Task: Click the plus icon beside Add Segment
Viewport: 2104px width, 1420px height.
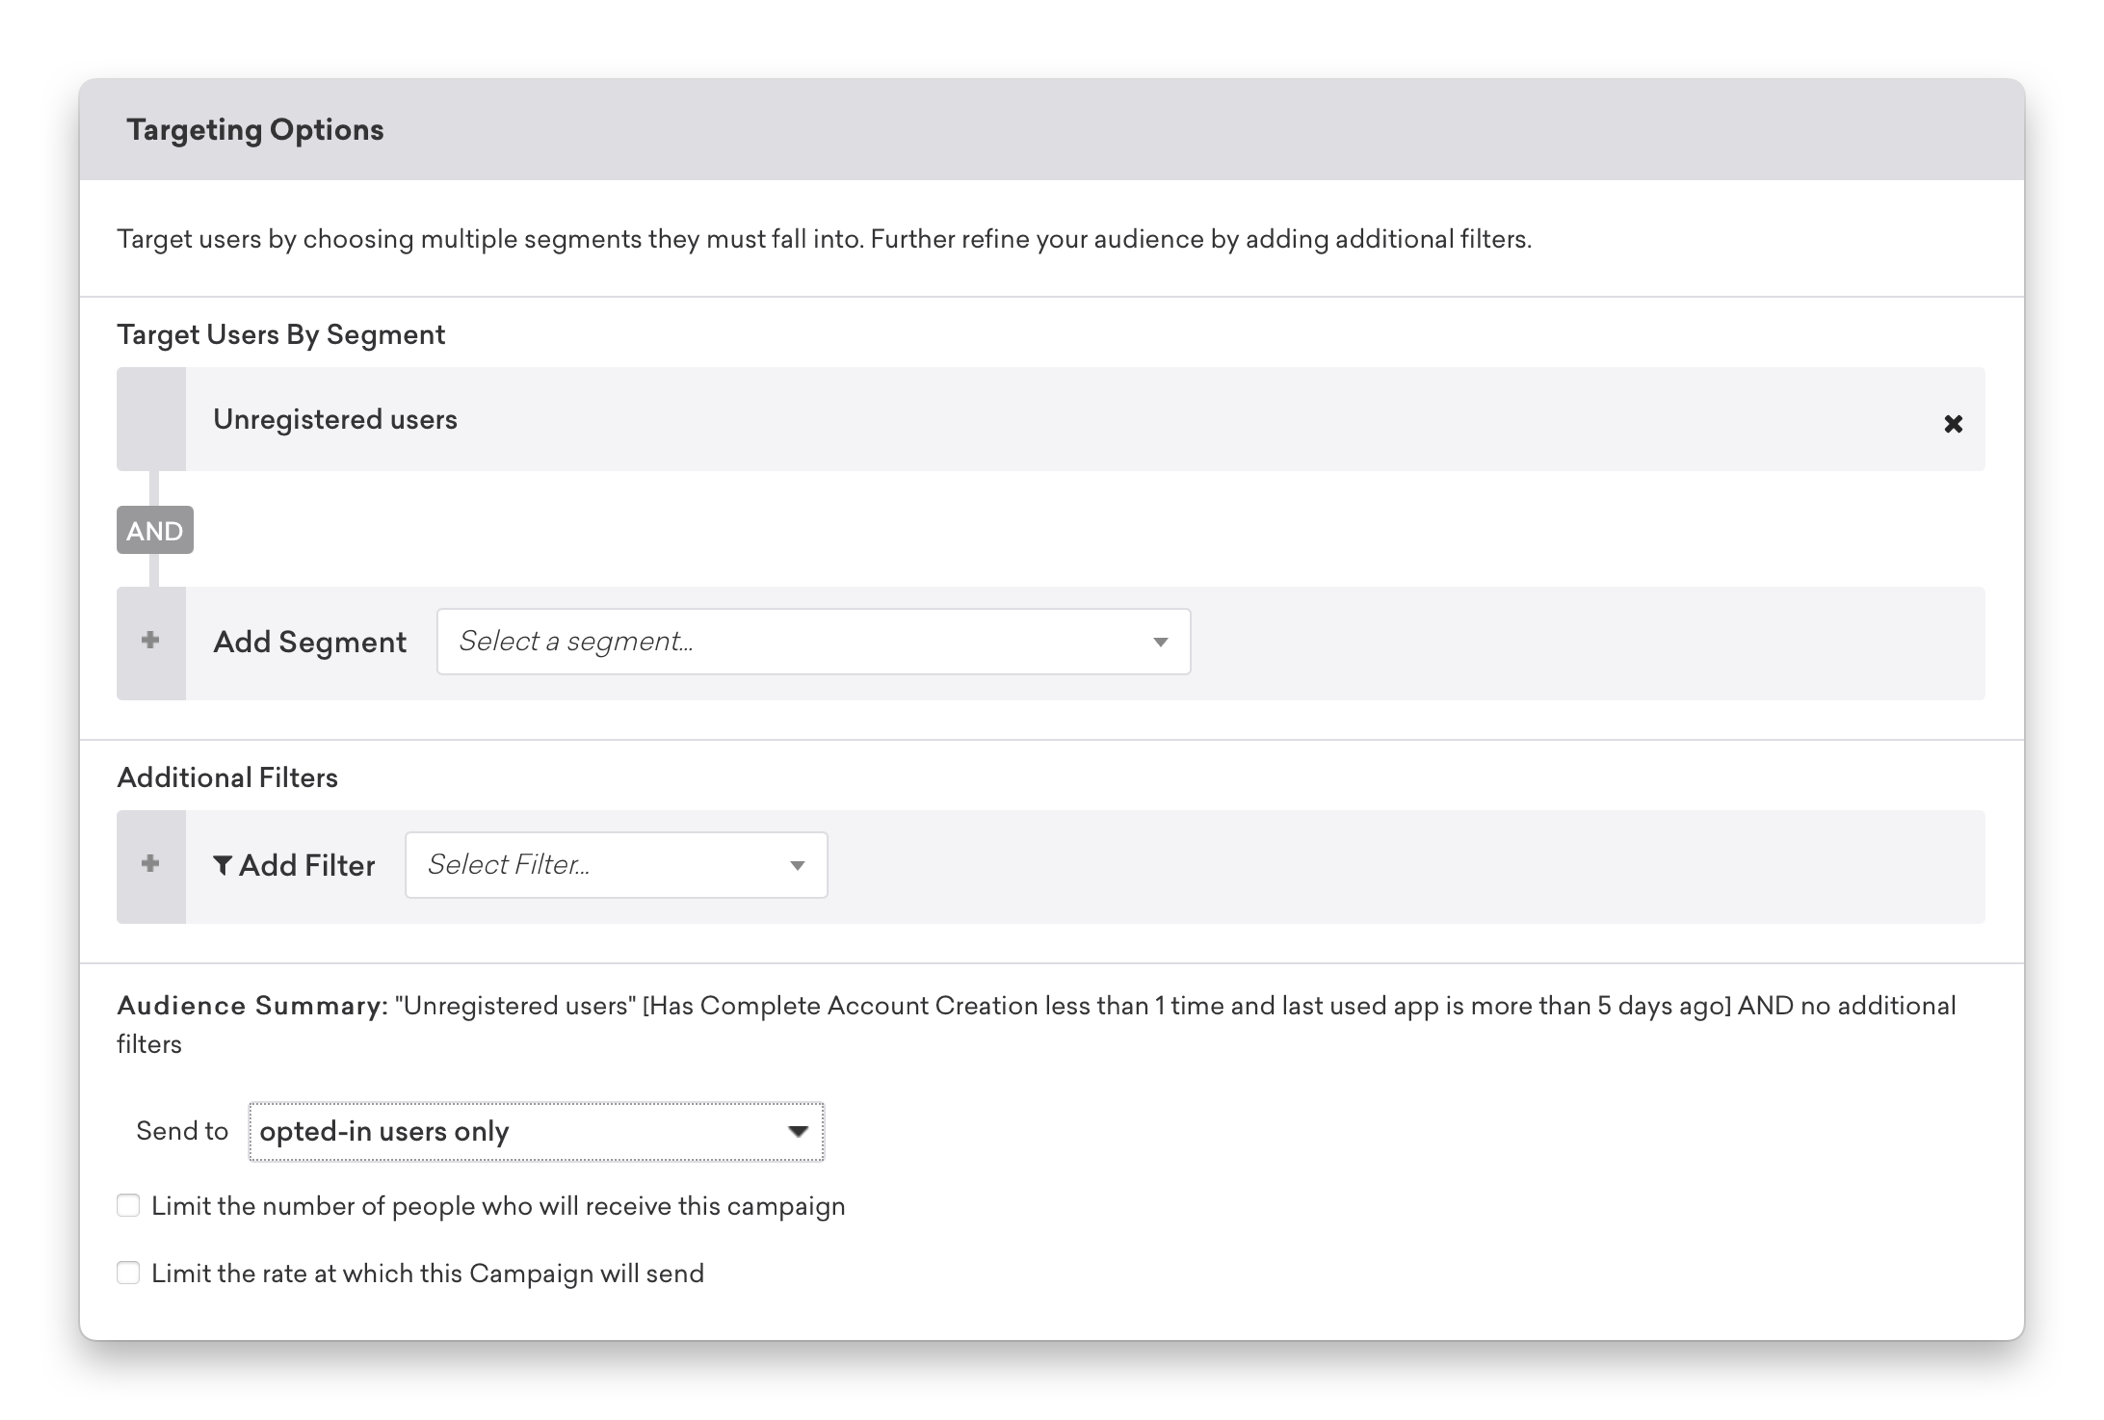Action: click(x=150, y=640)
